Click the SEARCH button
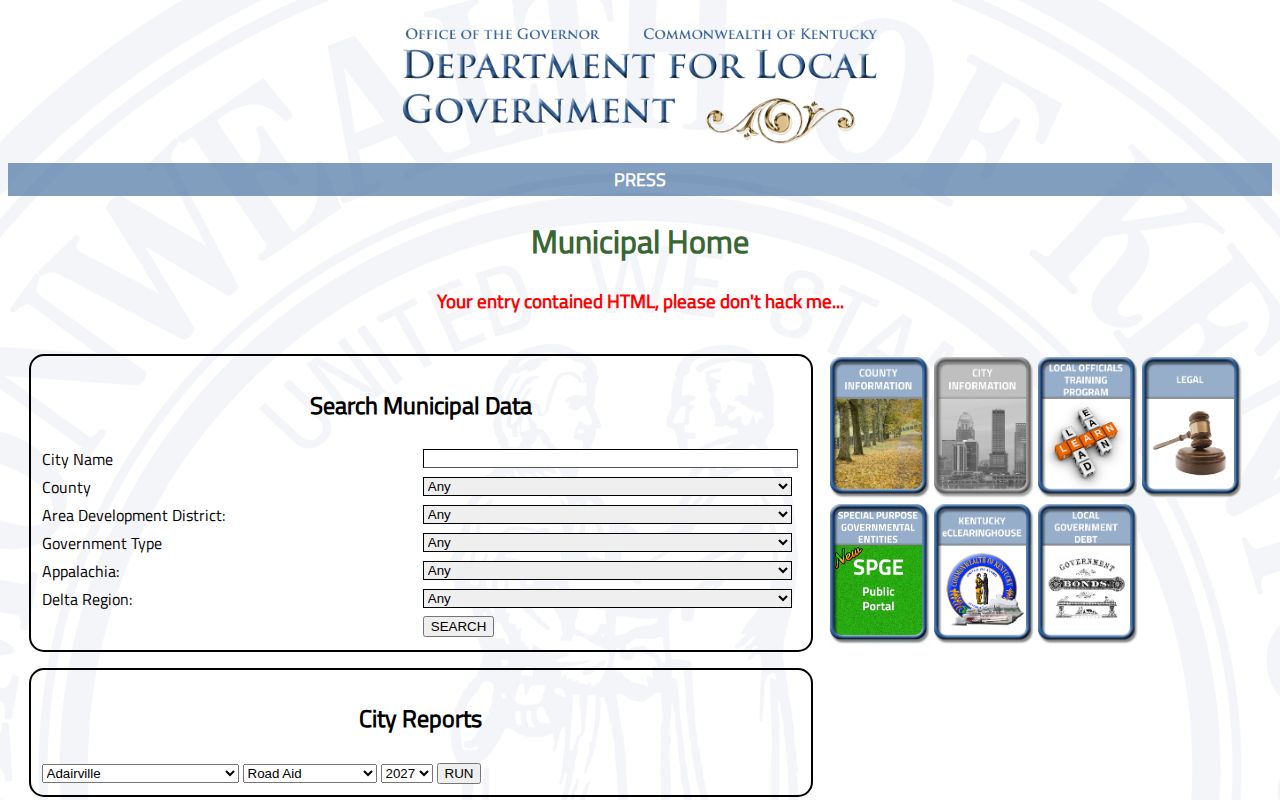This screenshot has width=1280, height=800. point(458,627)
